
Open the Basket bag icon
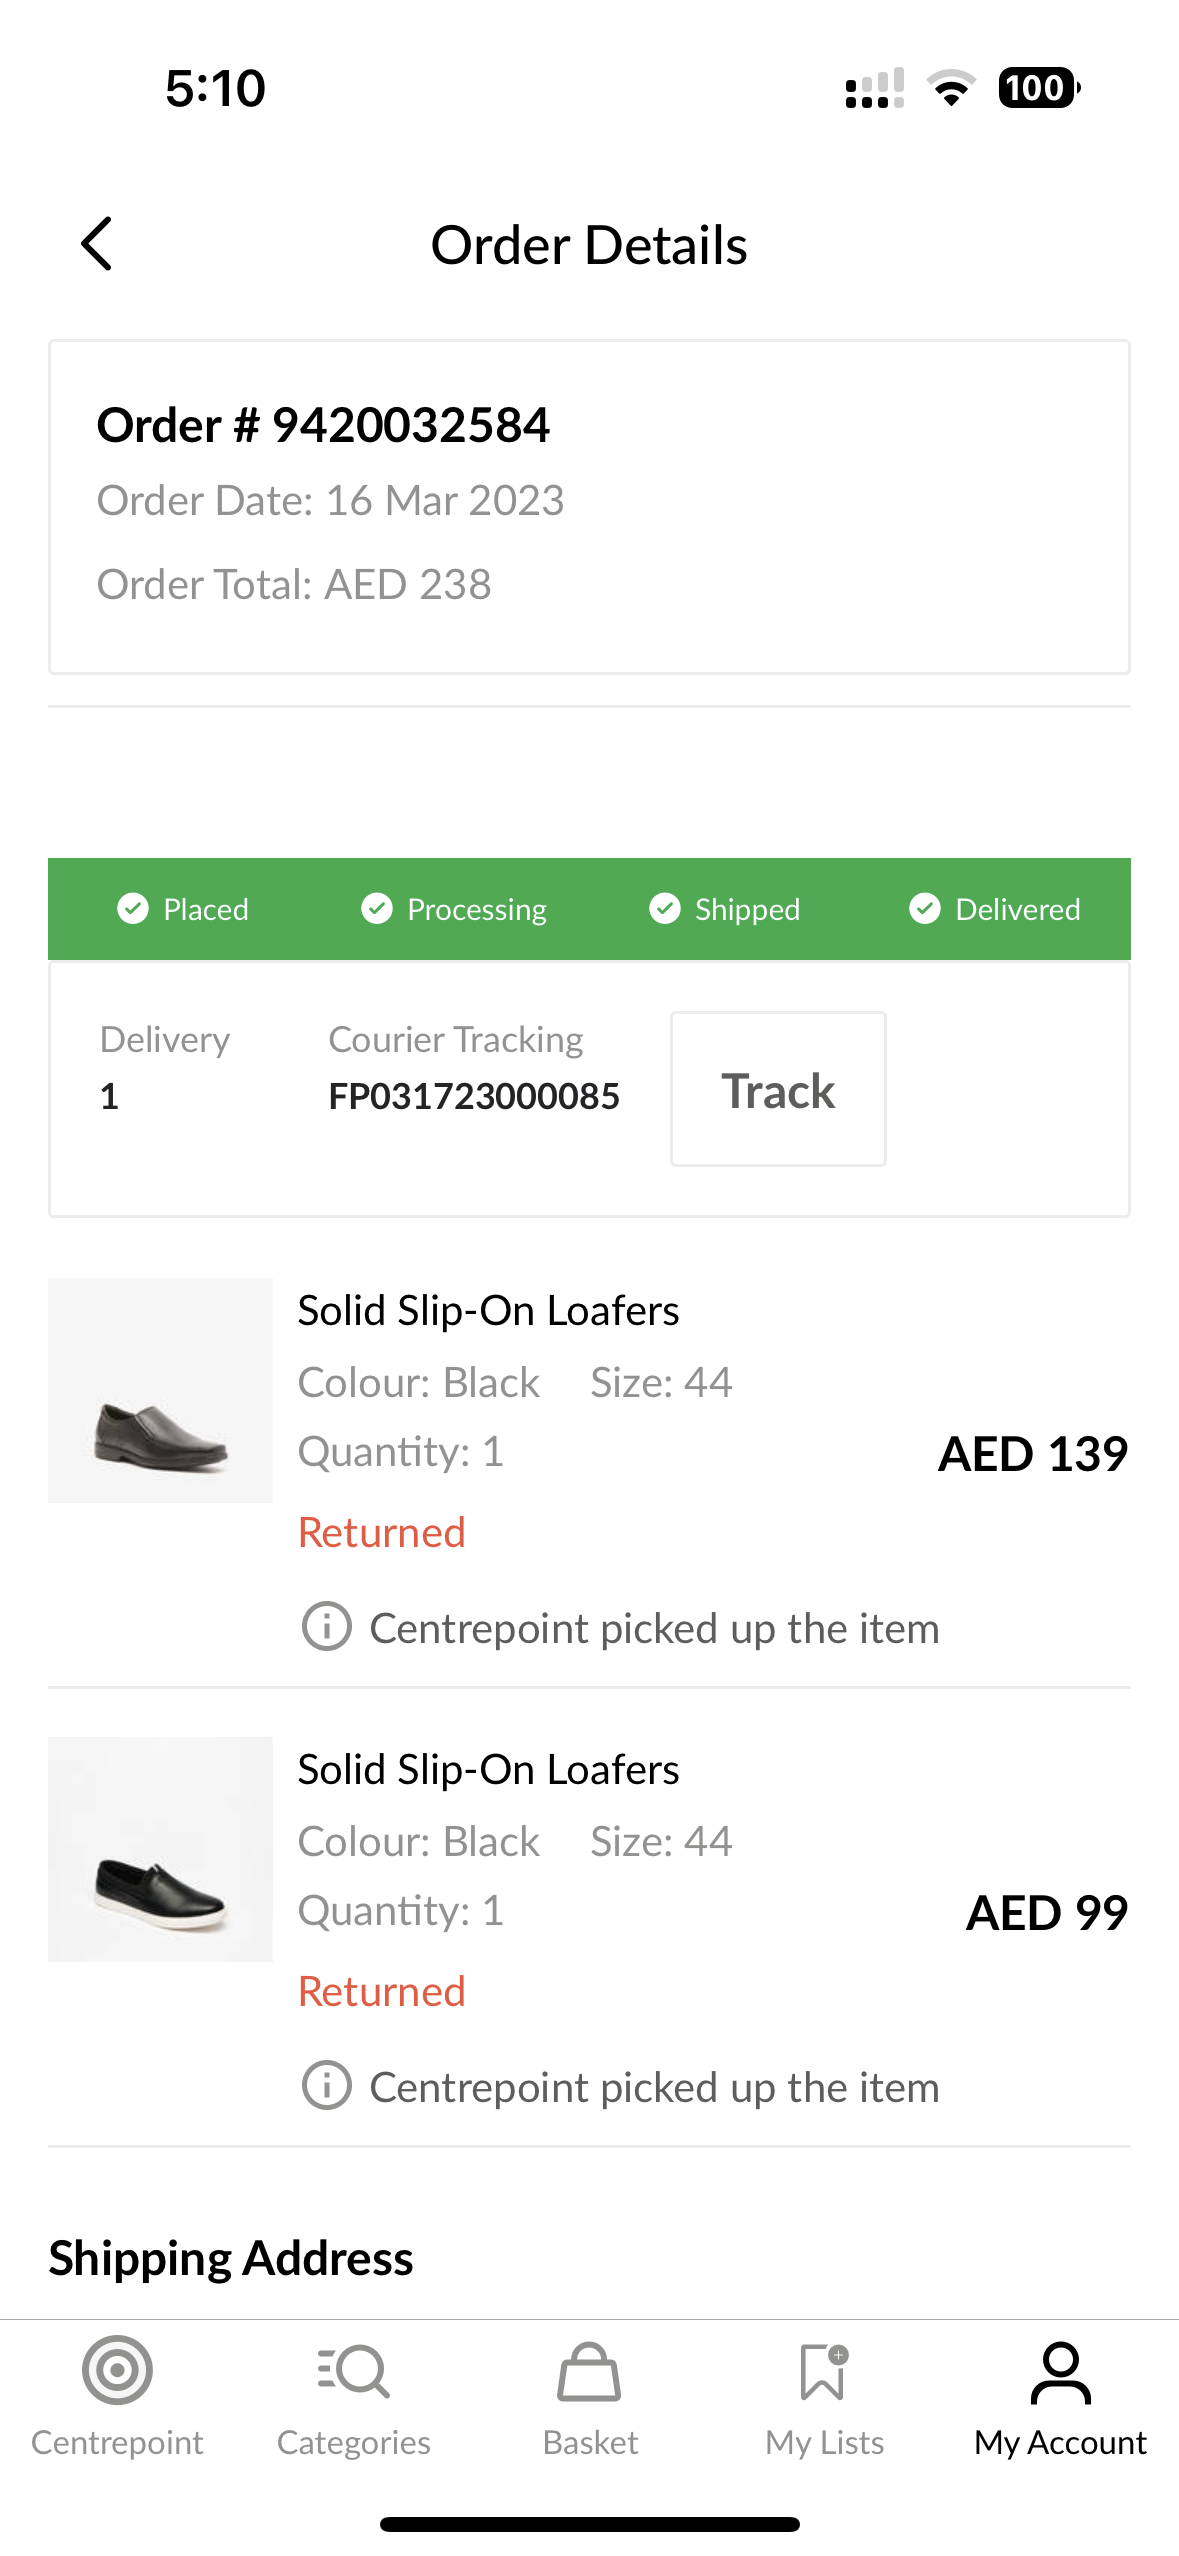tap(589, 2371)
